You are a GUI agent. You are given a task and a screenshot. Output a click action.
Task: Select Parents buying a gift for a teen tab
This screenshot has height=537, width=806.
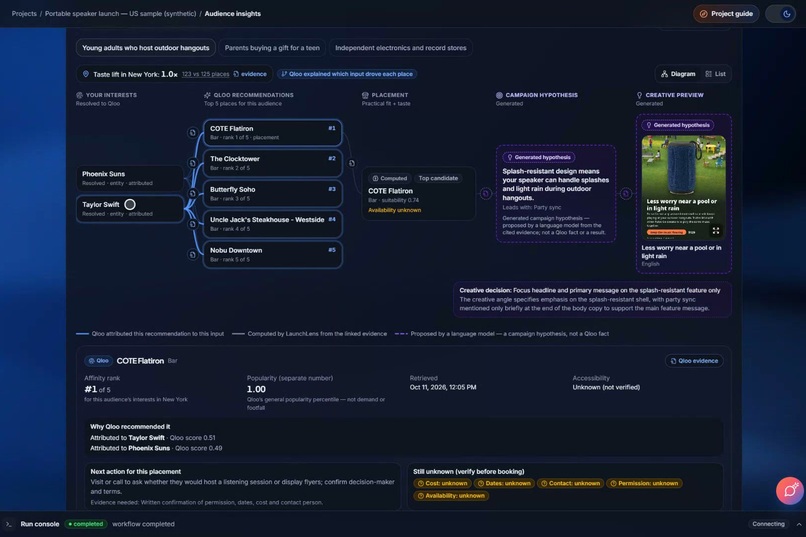click(272, 48)
